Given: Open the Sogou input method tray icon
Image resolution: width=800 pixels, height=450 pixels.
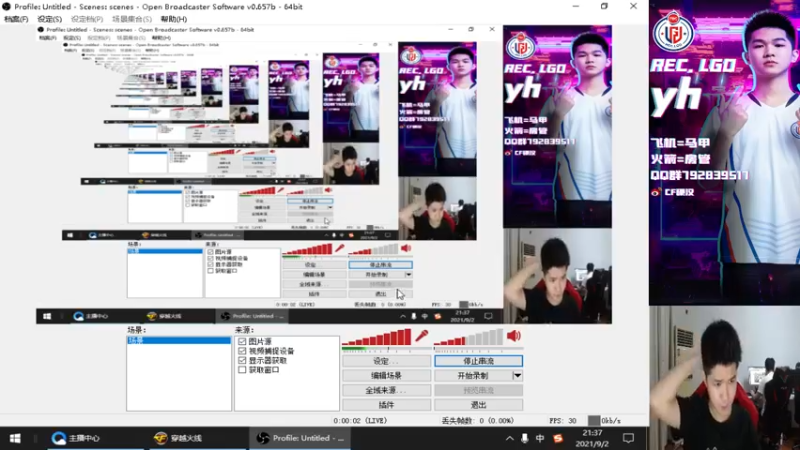Looking at the screenshot, I should [x=558, y=438].
